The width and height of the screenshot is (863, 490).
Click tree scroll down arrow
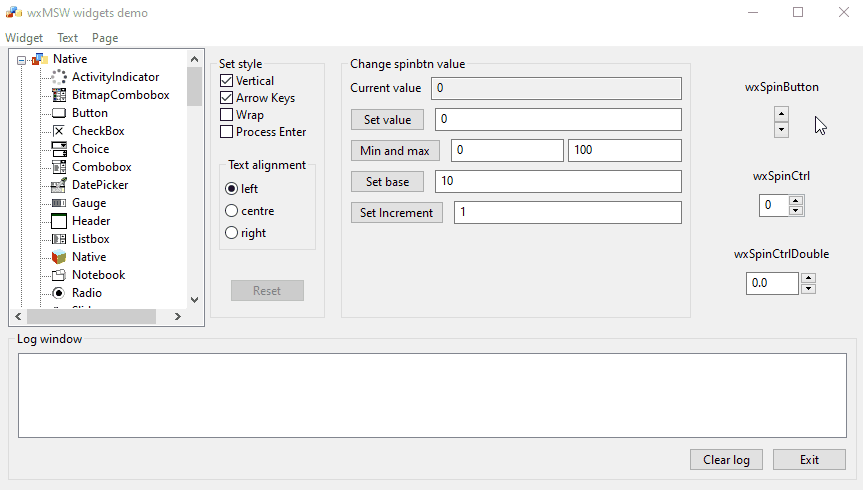[194, 300]
